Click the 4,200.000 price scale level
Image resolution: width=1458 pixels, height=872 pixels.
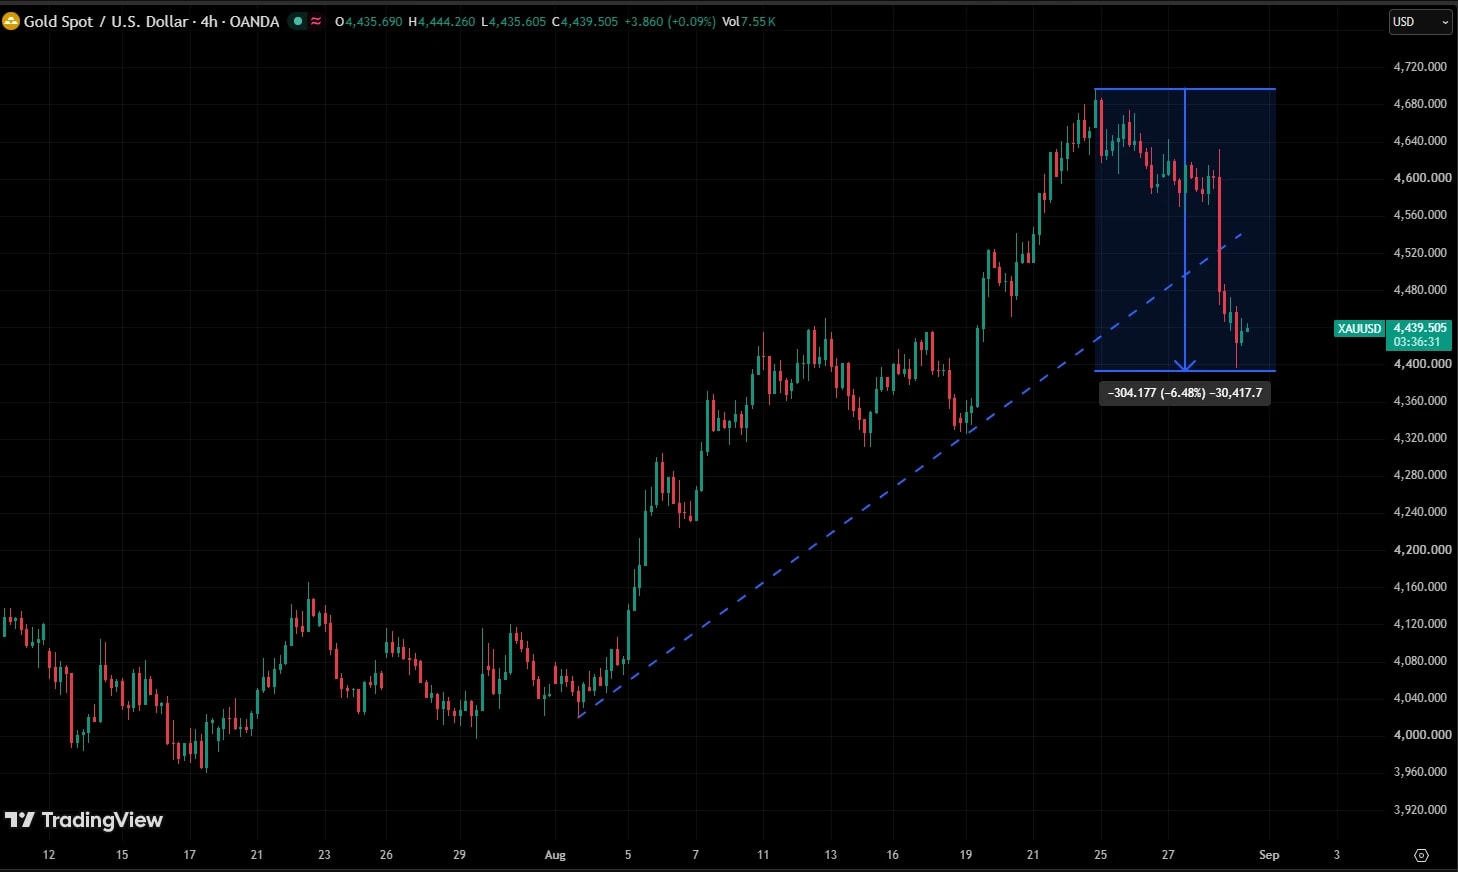point(1420,550)
